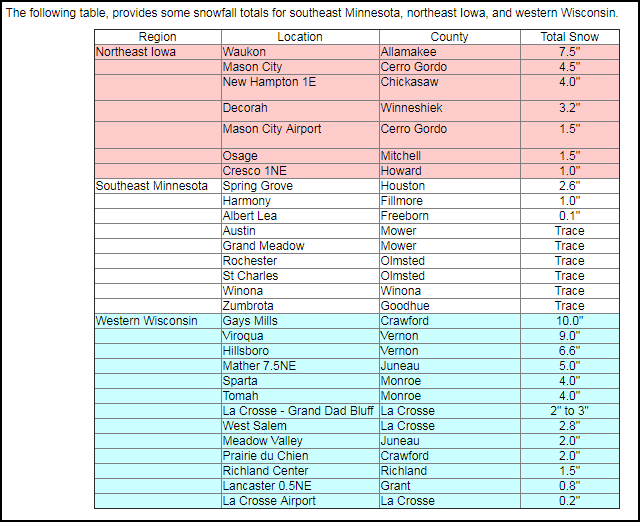Viewport: 640px width, 522px height.
Task: Click the Fillmore county cell
Action: coord(449,201)
